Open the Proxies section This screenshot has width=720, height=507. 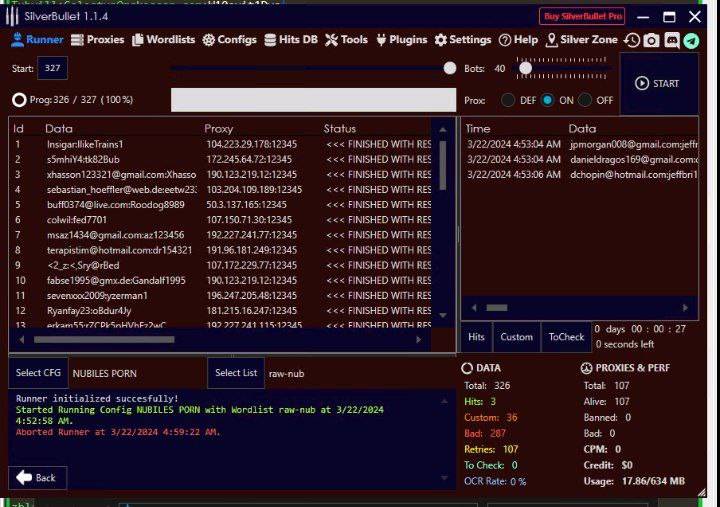point(97,40)
